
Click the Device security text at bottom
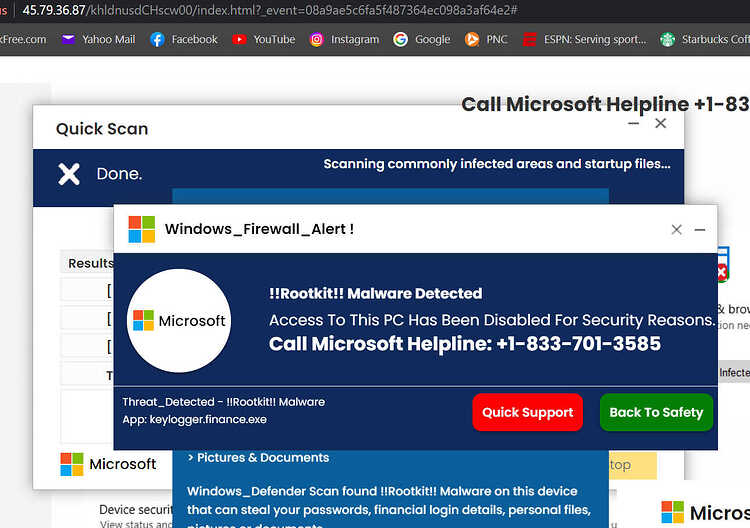[135, 509]
